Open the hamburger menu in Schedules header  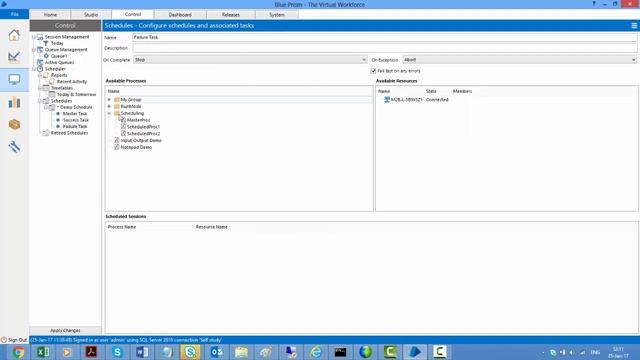pos(634,26)
